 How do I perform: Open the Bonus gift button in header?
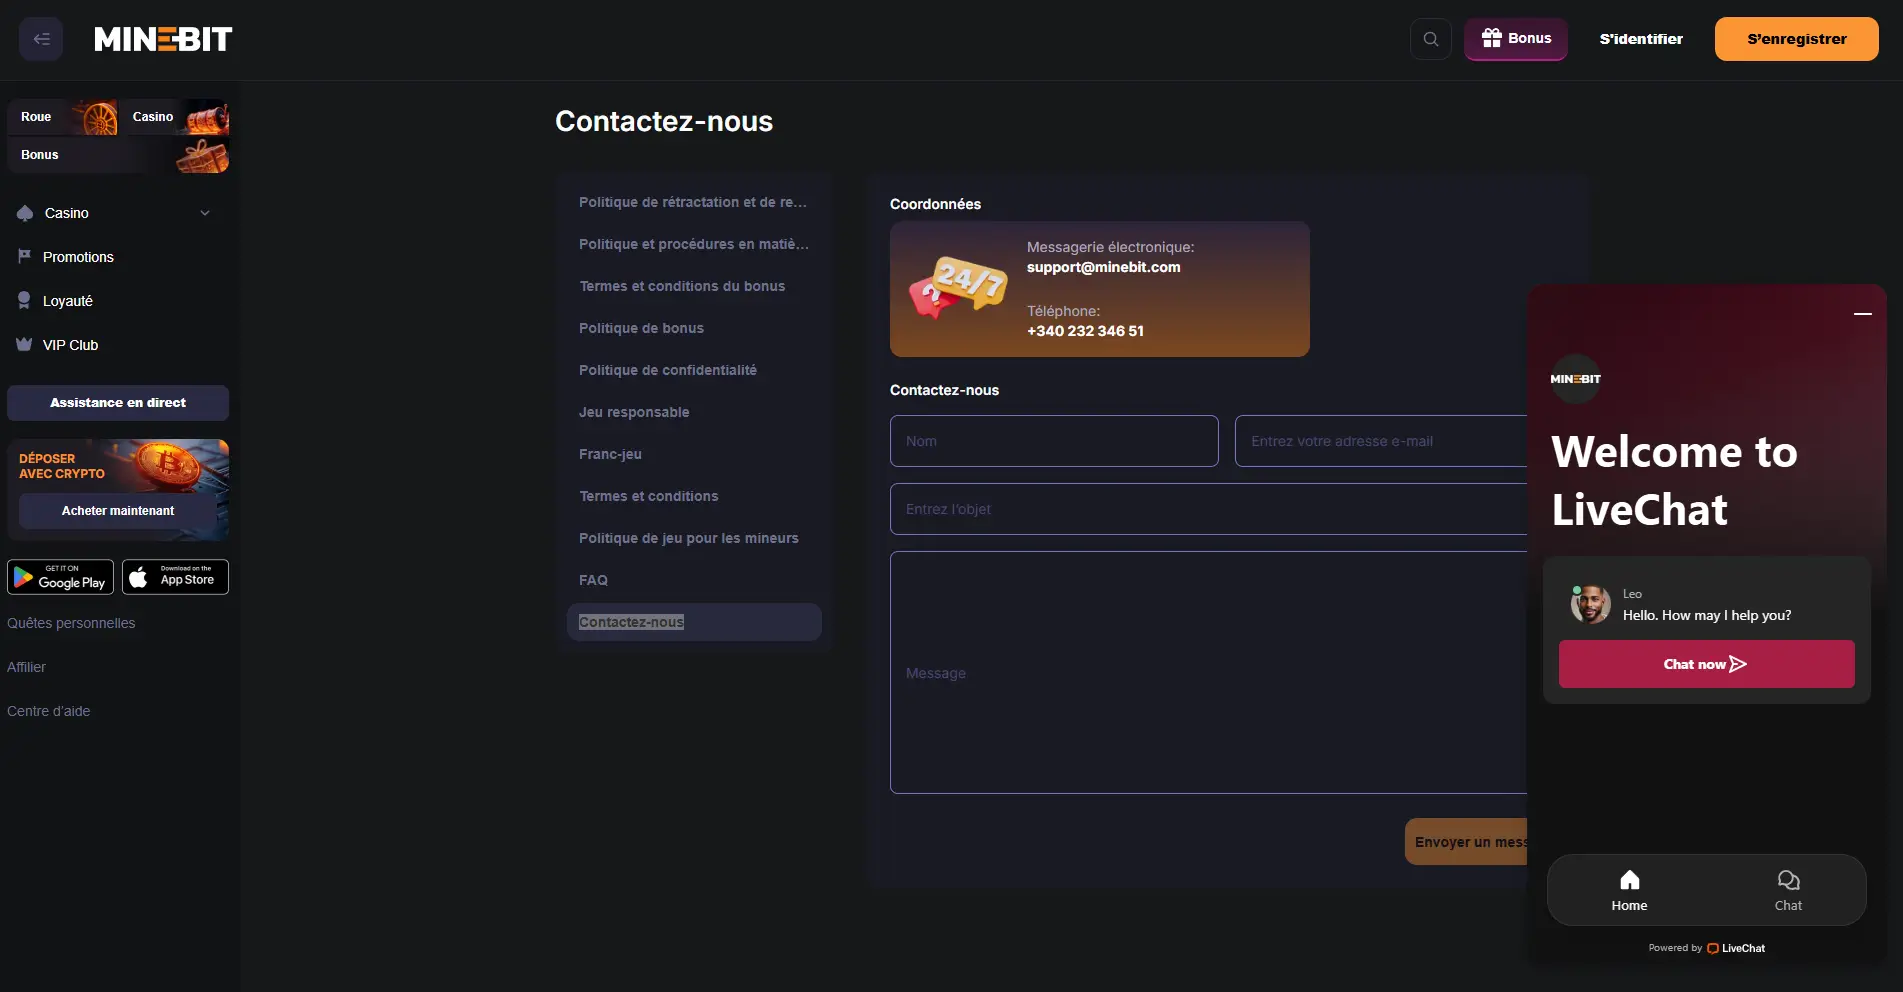click(1515, 39)
